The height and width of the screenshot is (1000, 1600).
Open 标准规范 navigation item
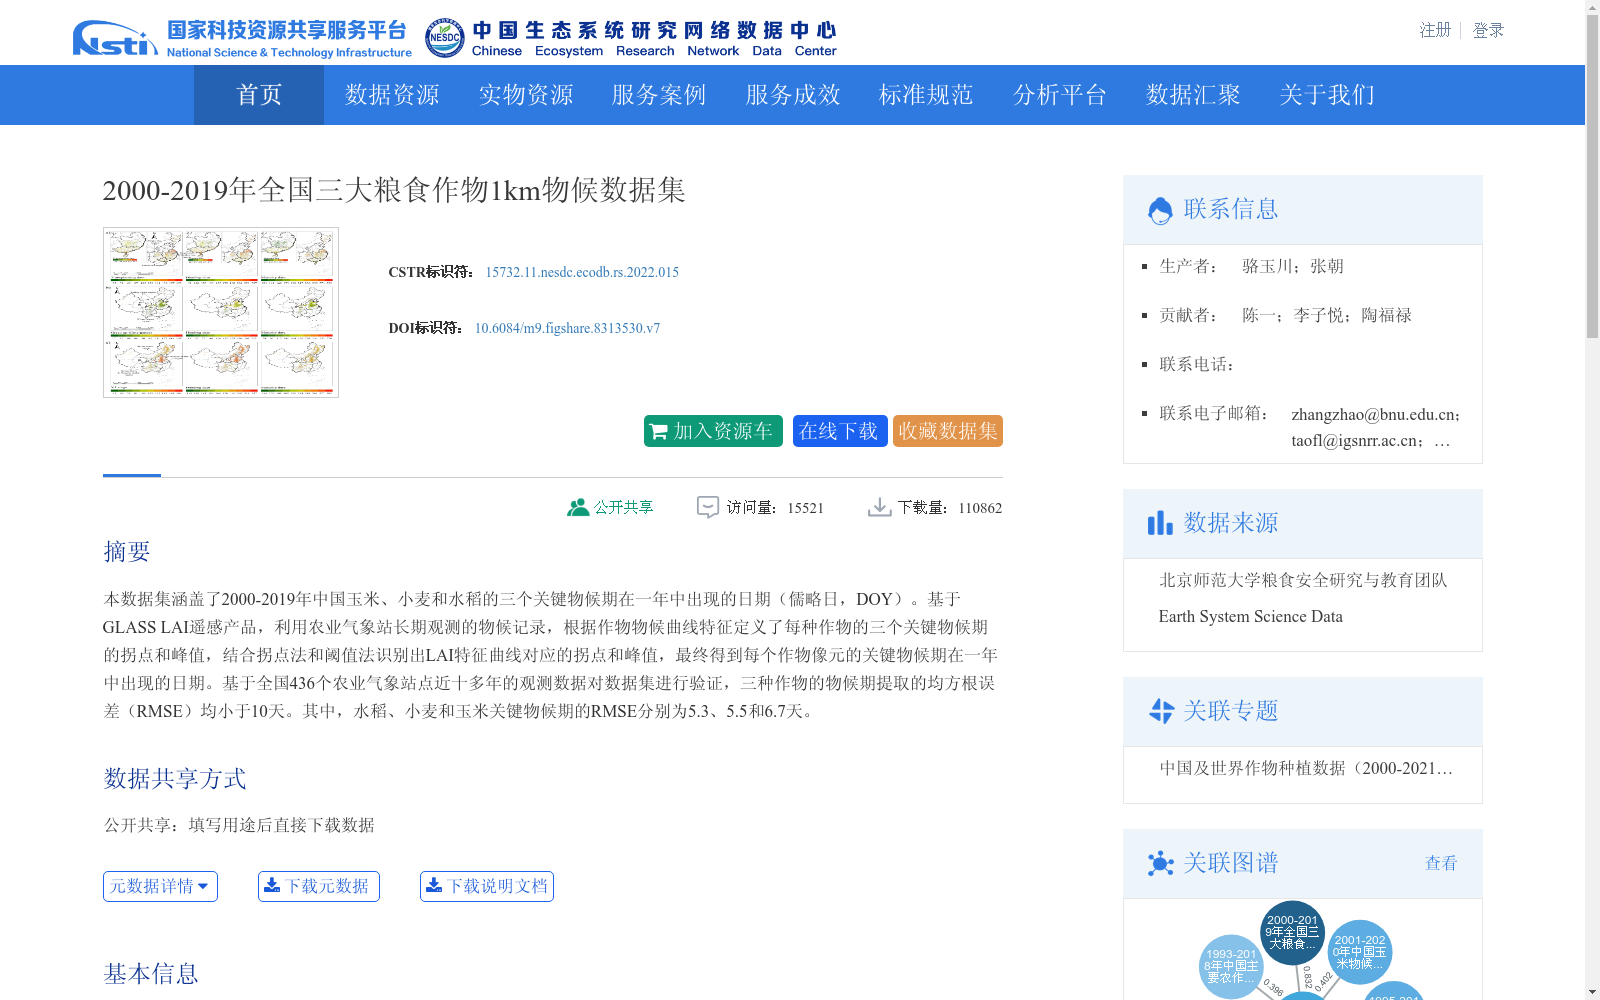[926, 95]
